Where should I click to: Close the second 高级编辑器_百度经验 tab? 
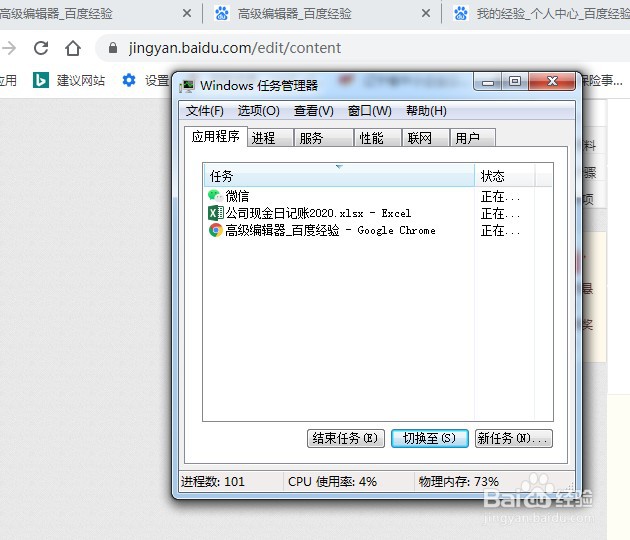pyautogui.click(x=426, y=14)
